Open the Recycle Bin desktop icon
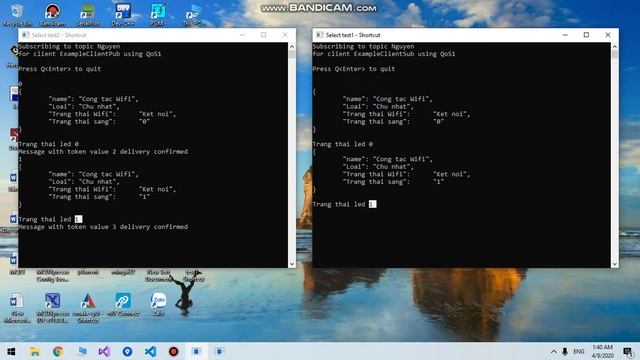This screenshot has width=640, height=360. pos(17,15)
